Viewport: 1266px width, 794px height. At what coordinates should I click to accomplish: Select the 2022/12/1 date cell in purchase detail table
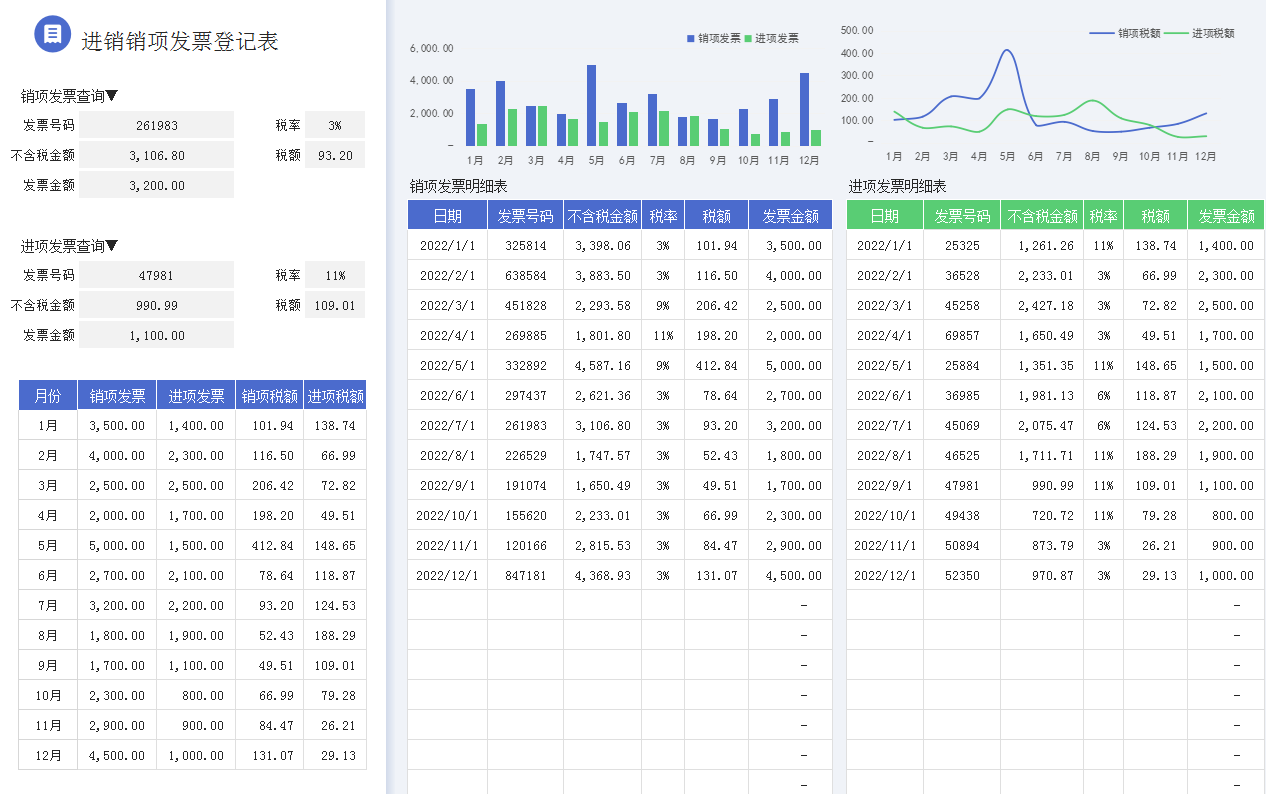(887, 575)
